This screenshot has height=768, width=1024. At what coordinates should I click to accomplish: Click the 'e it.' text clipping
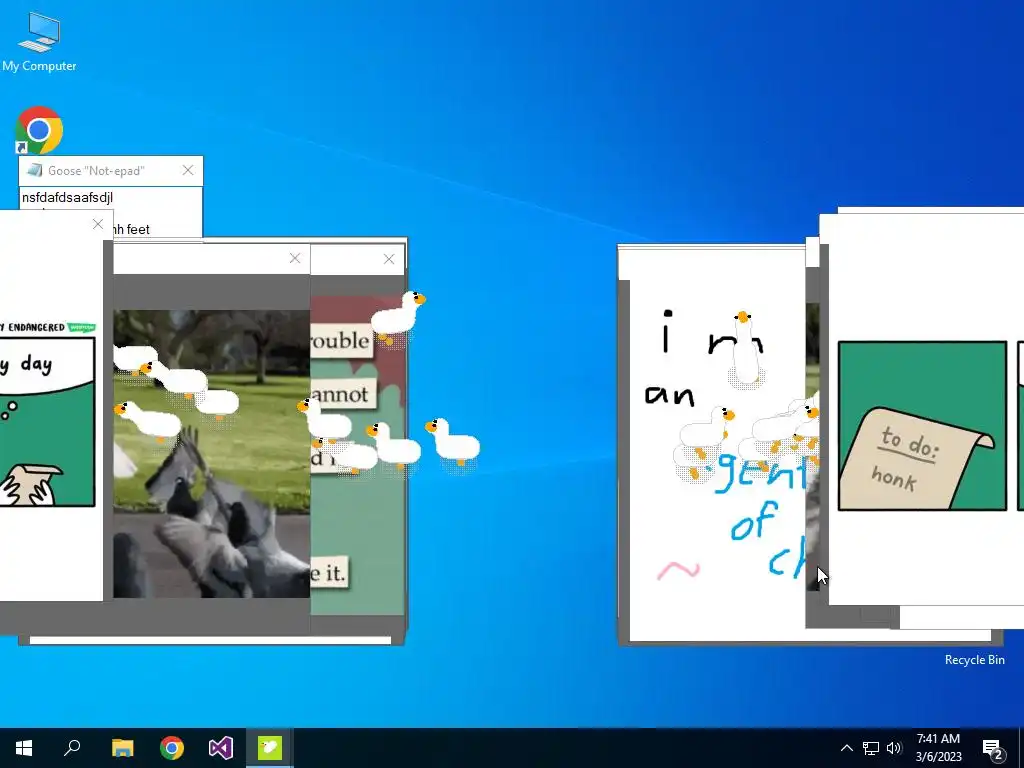(329, 572)
